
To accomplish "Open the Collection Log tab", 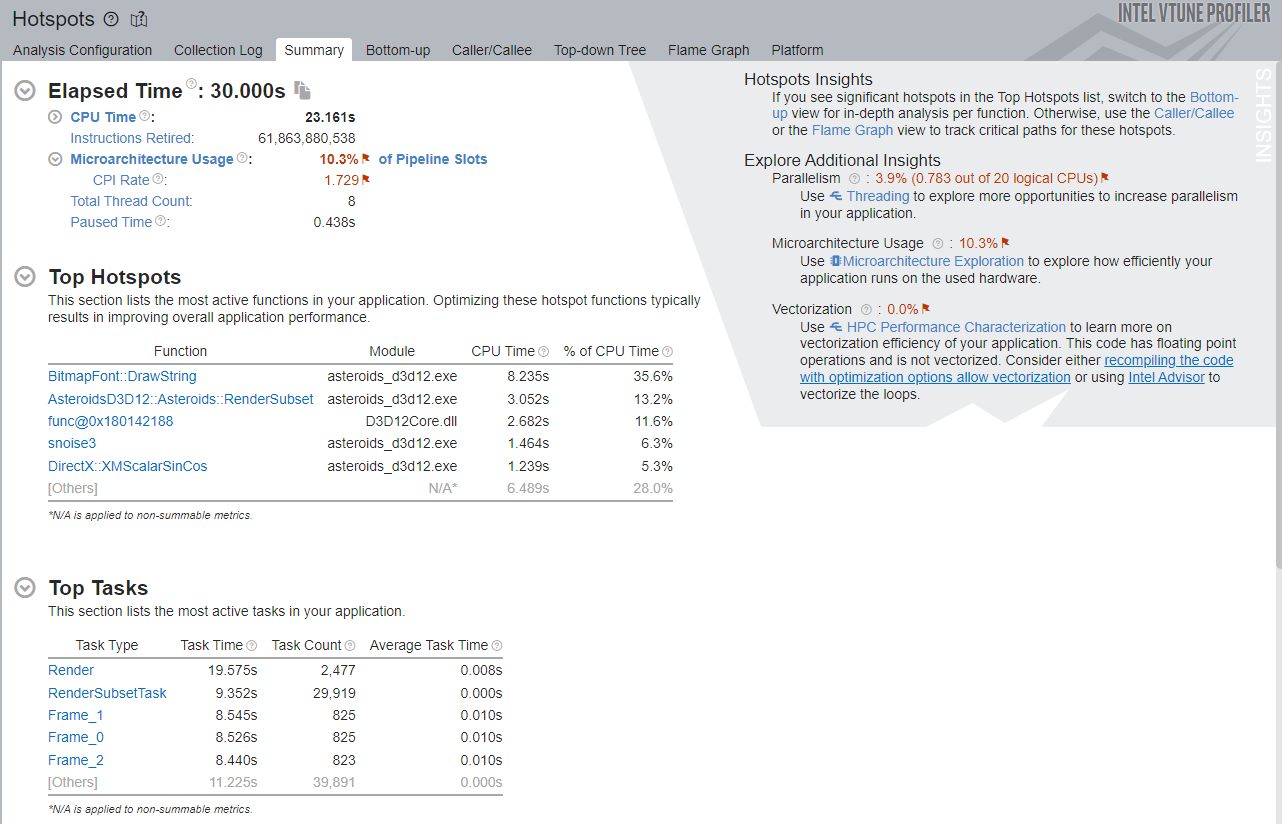I will coord(218,50).
